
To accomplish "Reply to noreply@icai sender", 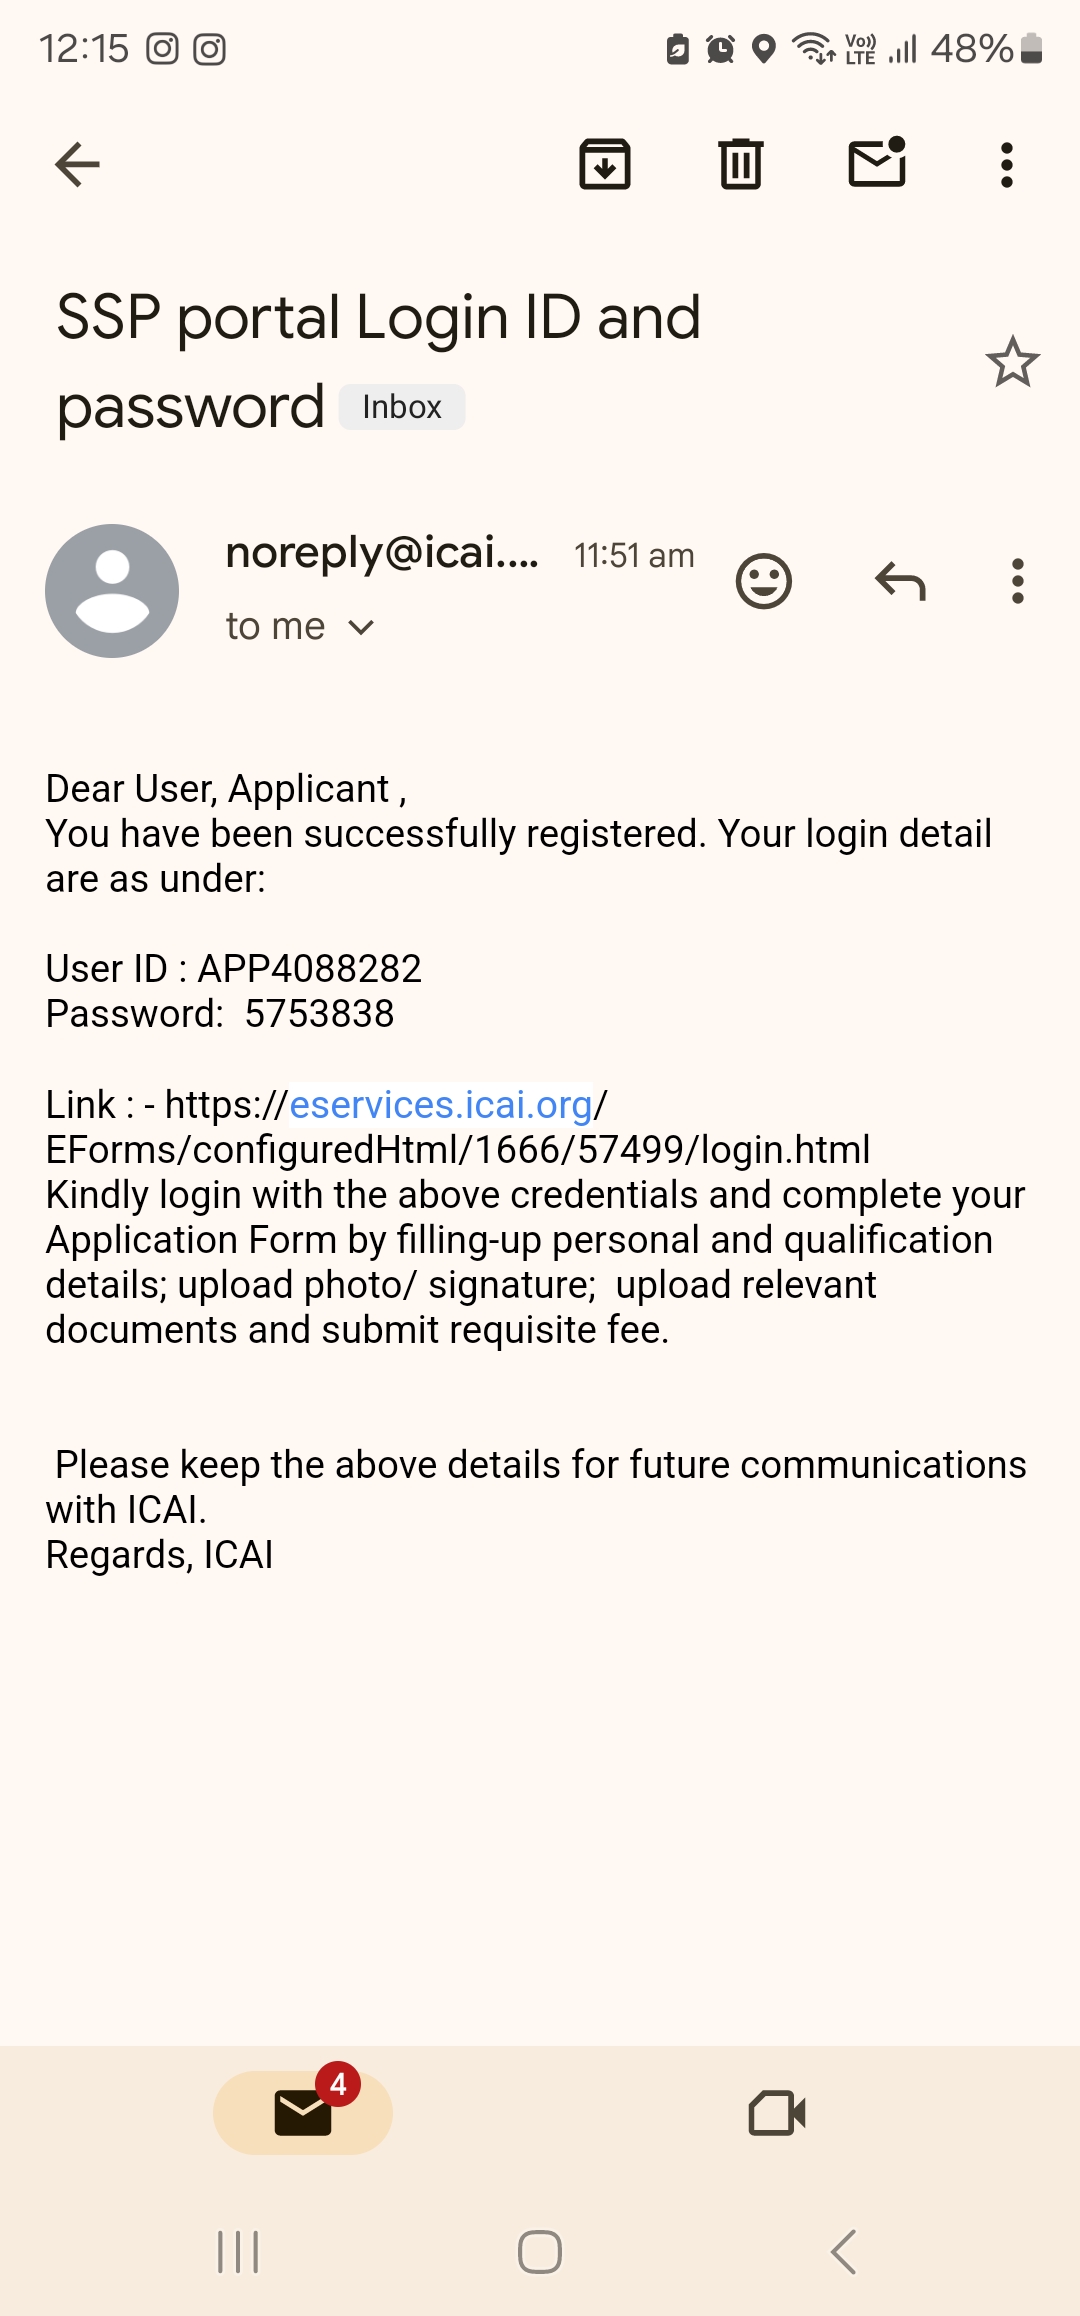I will (900, 581).
